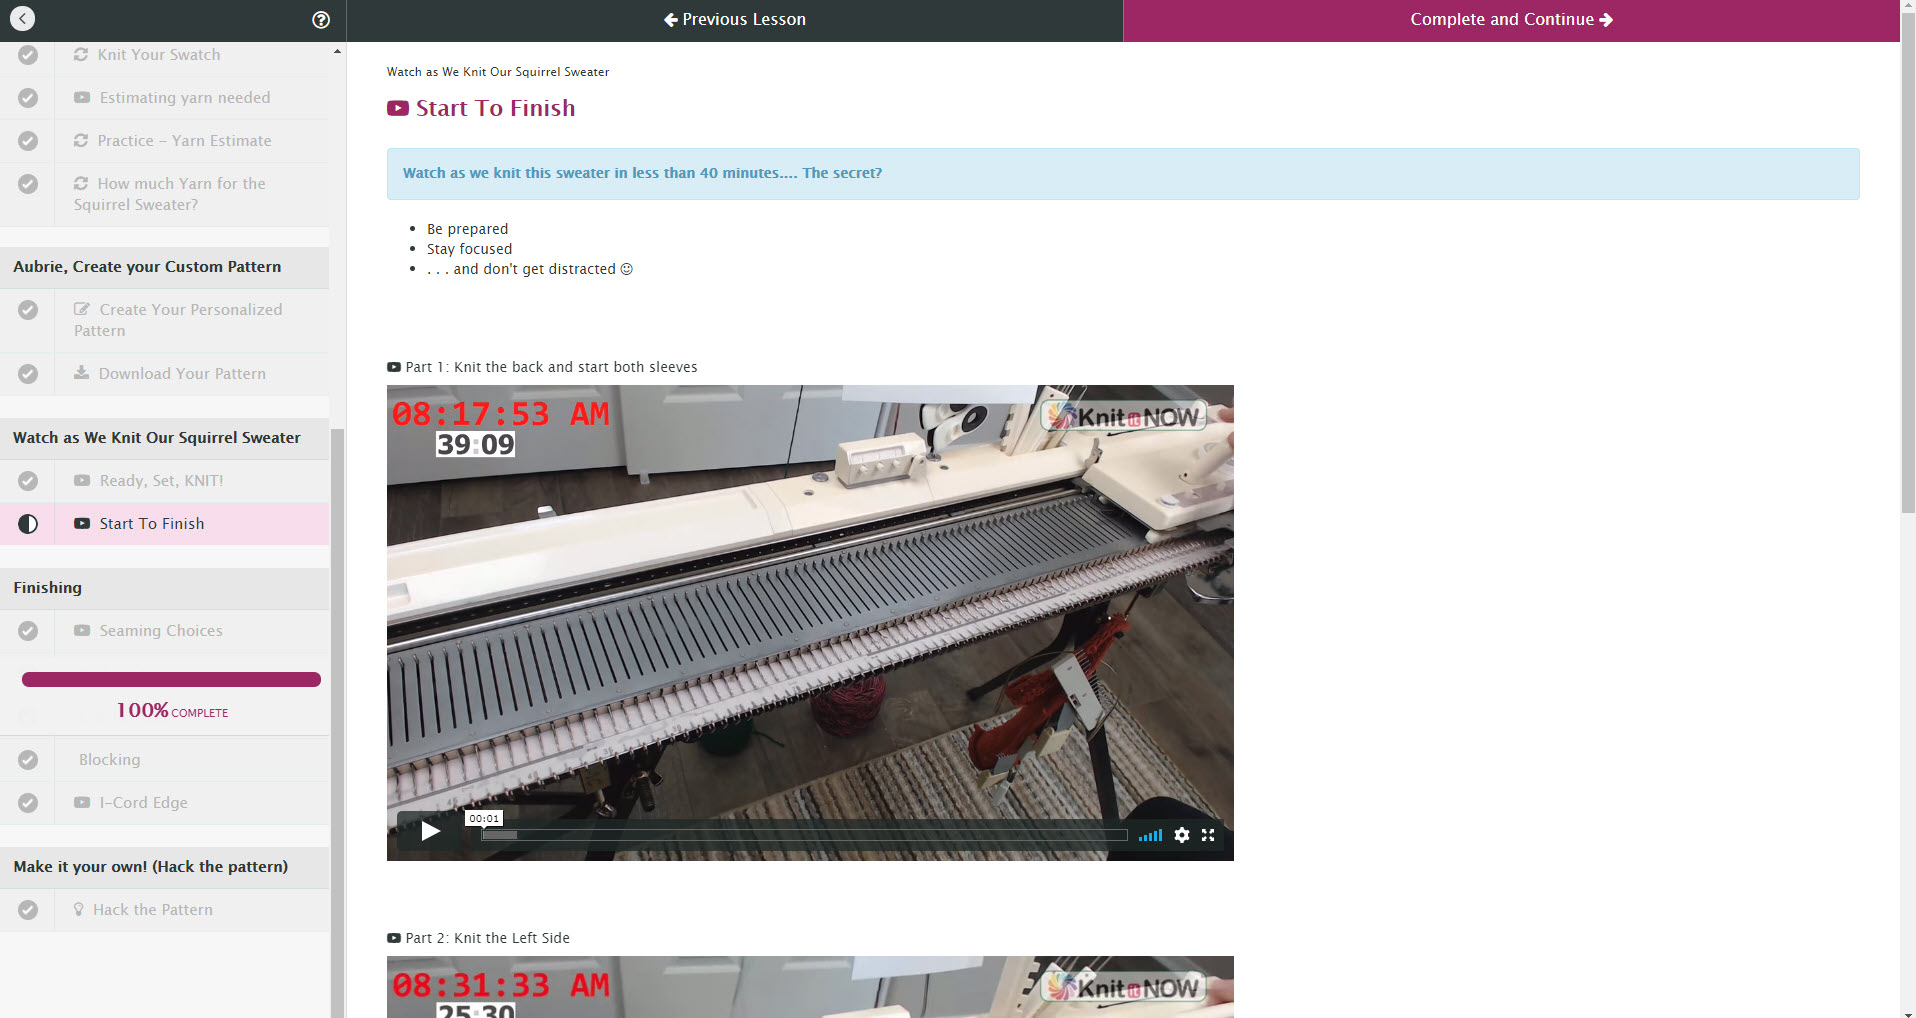Image resolution: width=1916 pixels, height=1018 pixels.
Task: Click the main page scrollbar
Action: tap(1907, 265)
